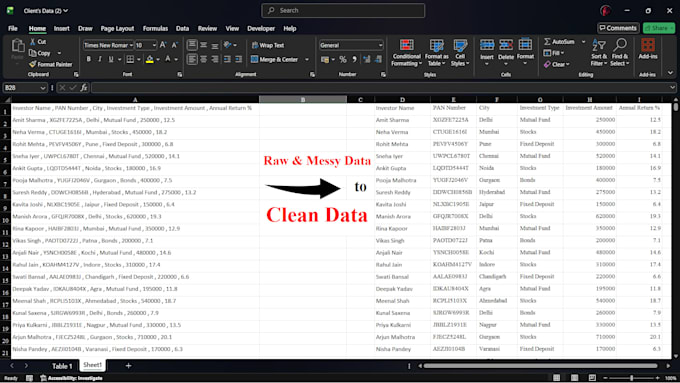Activate the Format Painter brush
The image size is (680, 383).
(x=50, y=64)
